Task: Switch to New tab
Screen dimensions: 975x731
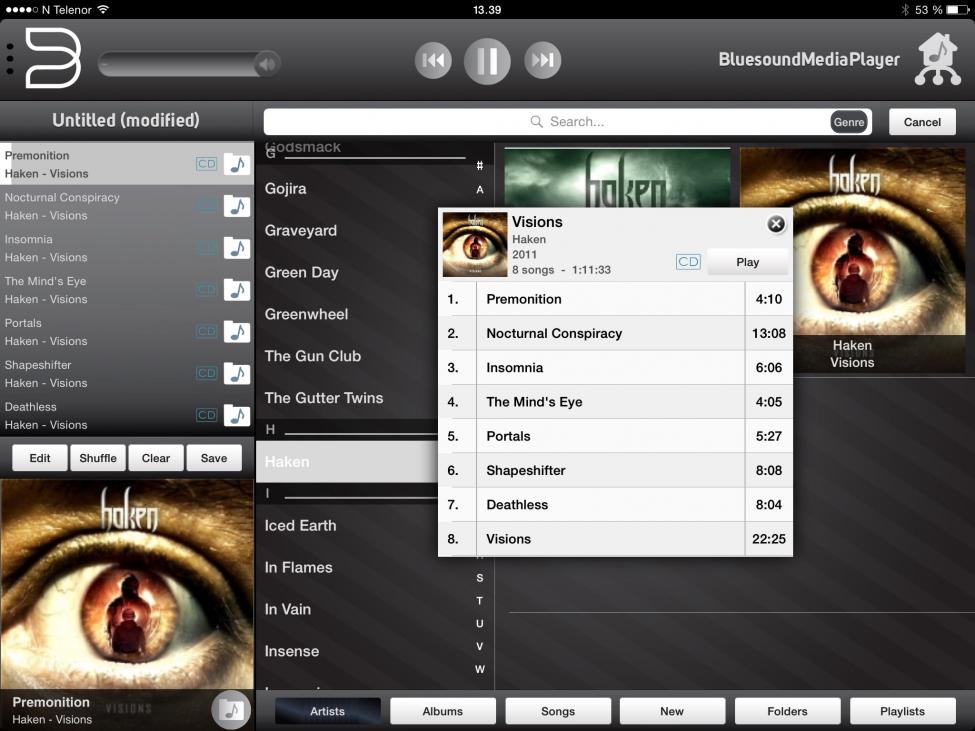Action: click(x=672, y=711)
